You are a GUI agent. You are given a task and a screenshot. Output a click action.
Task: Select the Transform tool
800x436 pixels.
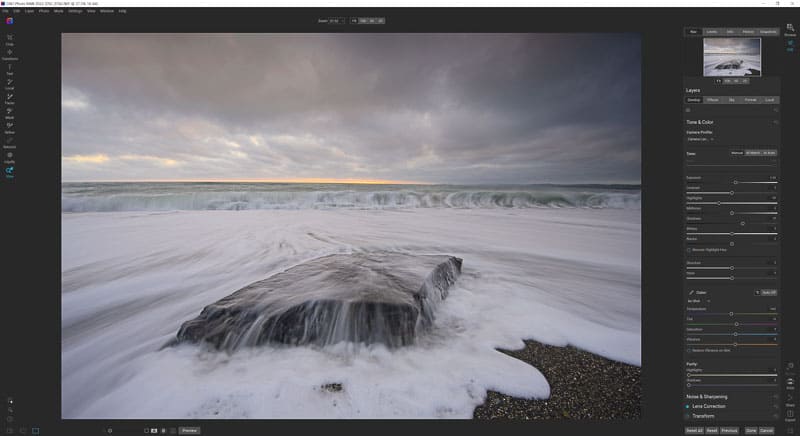[x=10, y=54]
